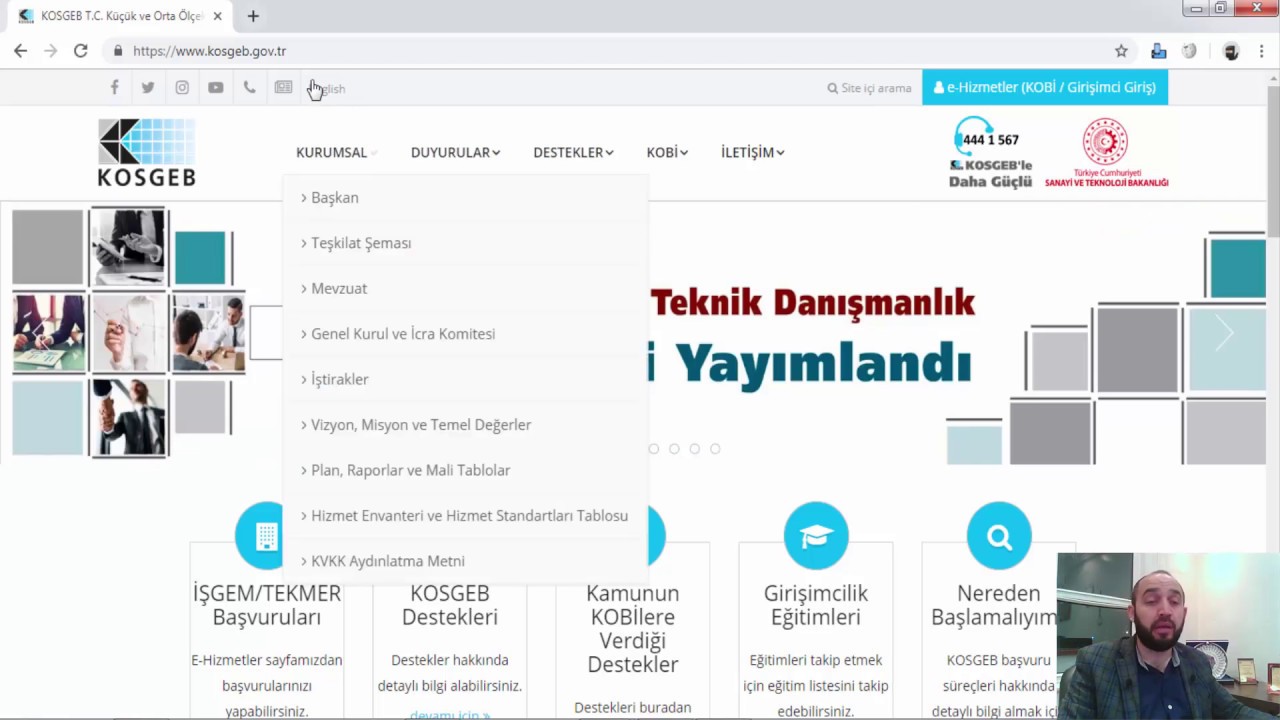Click the İŞGEM/TEKMER building icon
1280x720 pixels.
click(266, 536)
